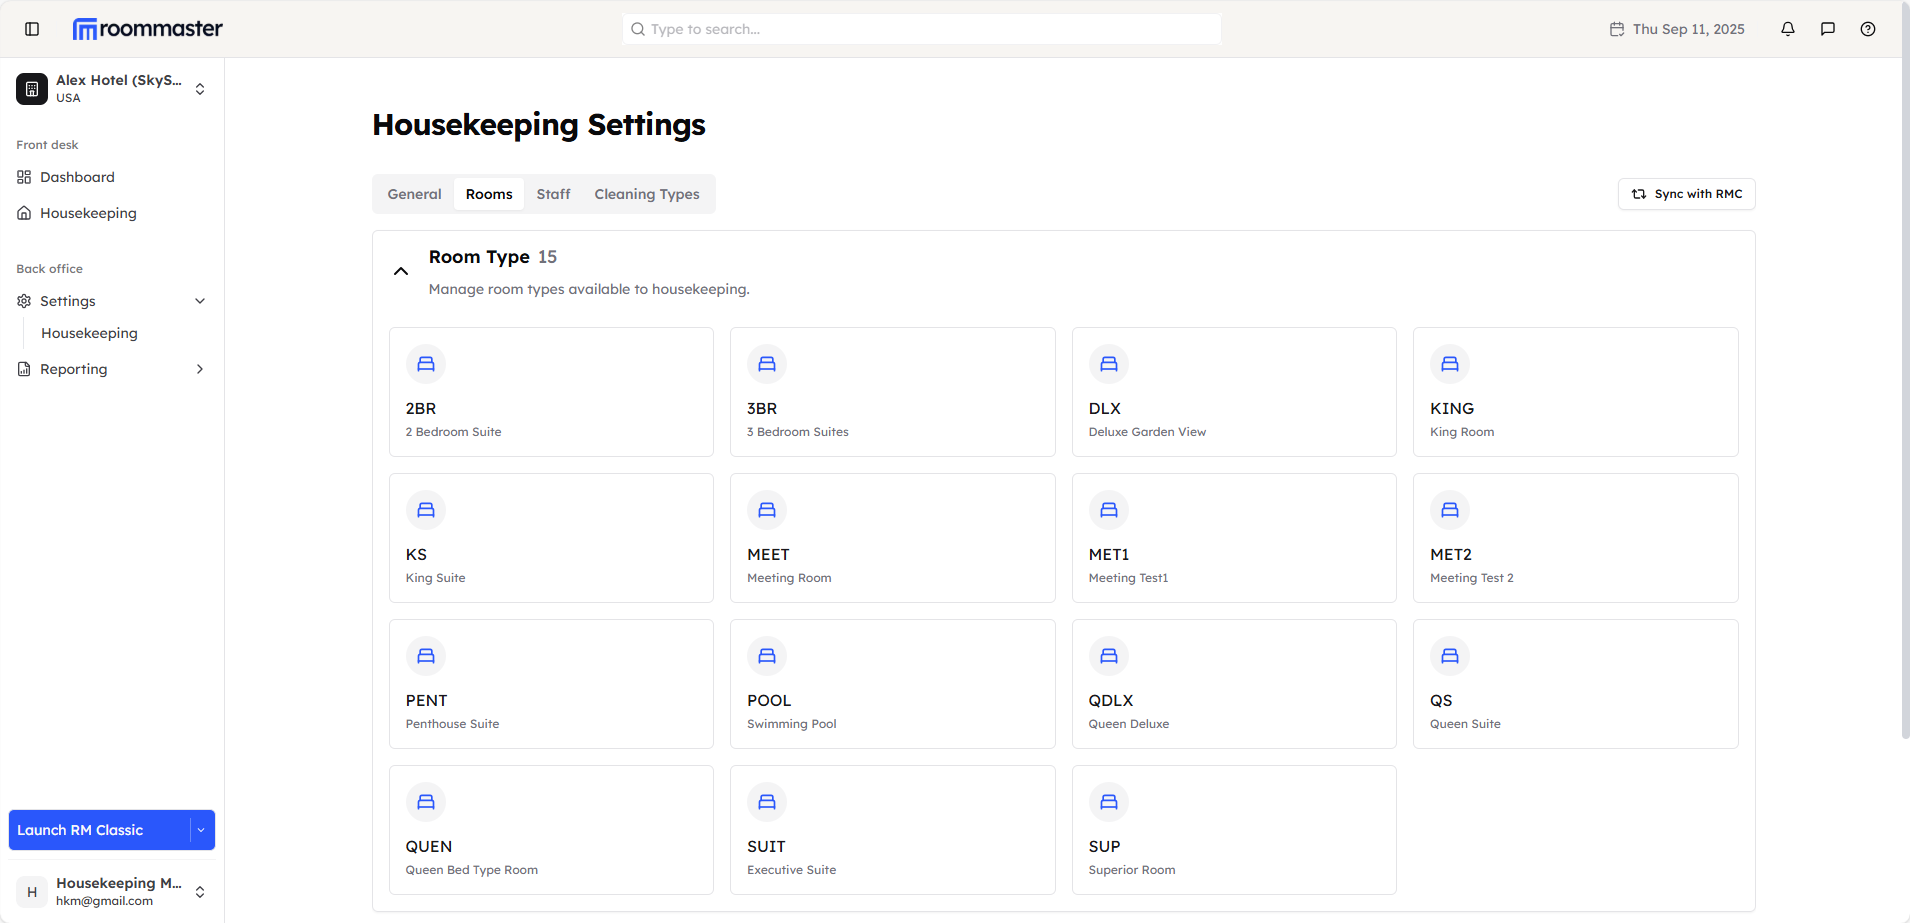This screenshot has width=1910, height=923.
Task: Click Sync with RMC button
Action: [1686, 194]
